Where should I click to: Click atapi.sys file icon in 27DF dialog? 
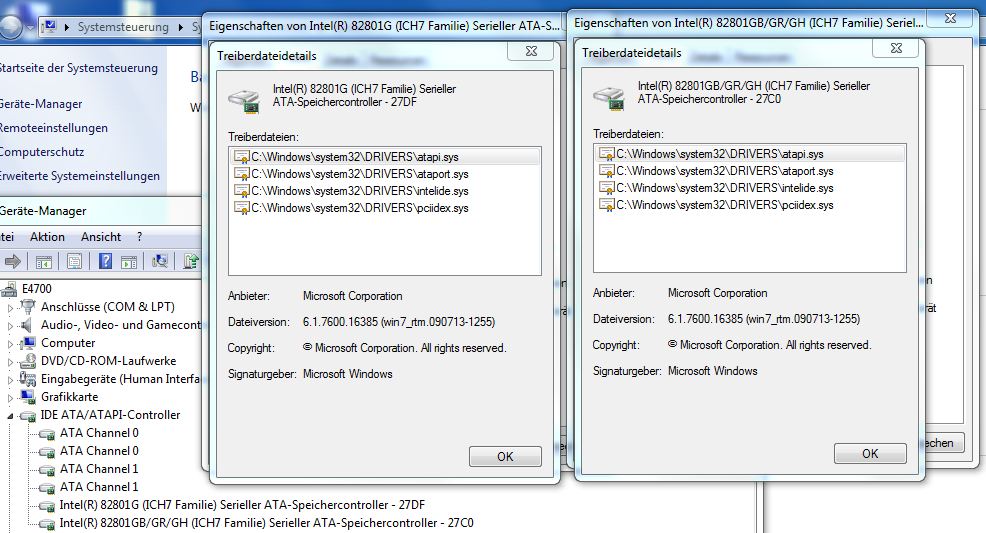241,157
